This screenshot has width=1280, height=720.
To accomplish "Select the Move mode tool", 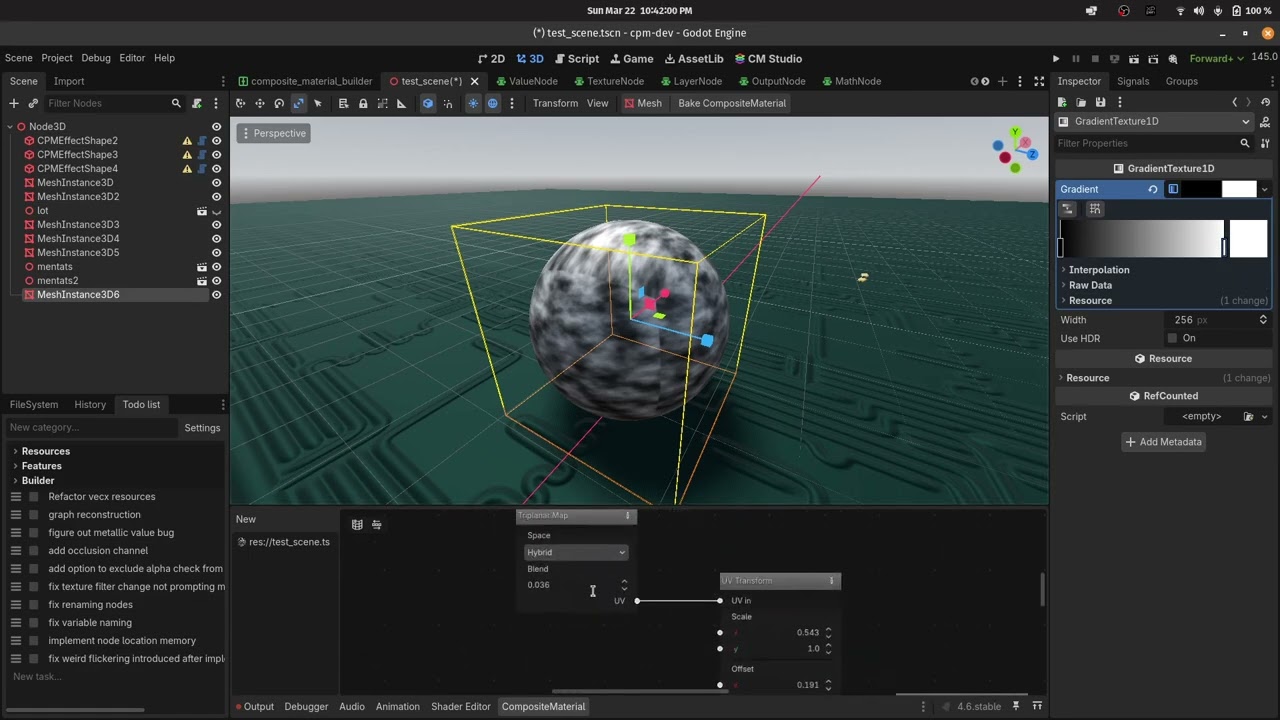I will coord(260,103).
